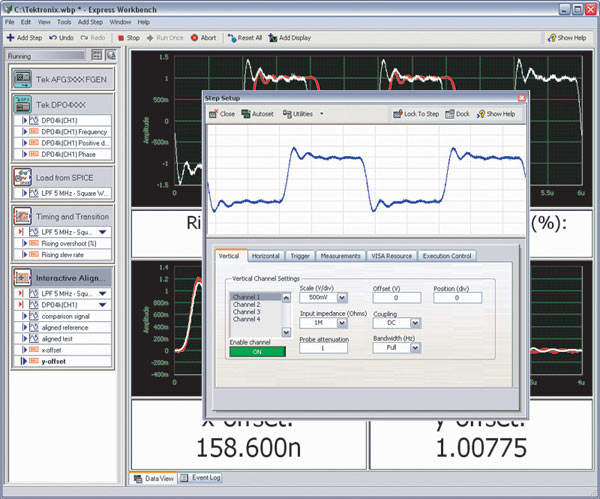Open the File menu
600x499 pixels.
coord(10,22)
